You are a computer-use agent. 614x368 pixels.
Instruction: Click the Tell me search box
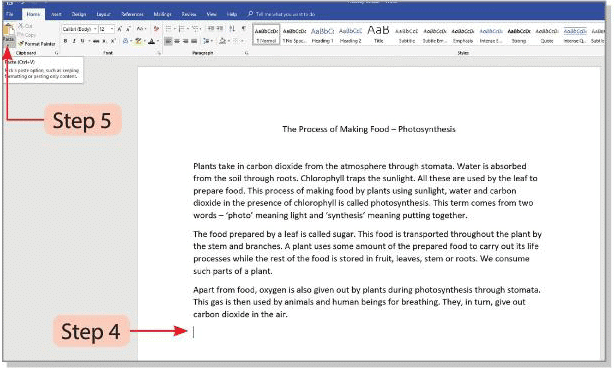pyautogui.click(x=282, y=14)
